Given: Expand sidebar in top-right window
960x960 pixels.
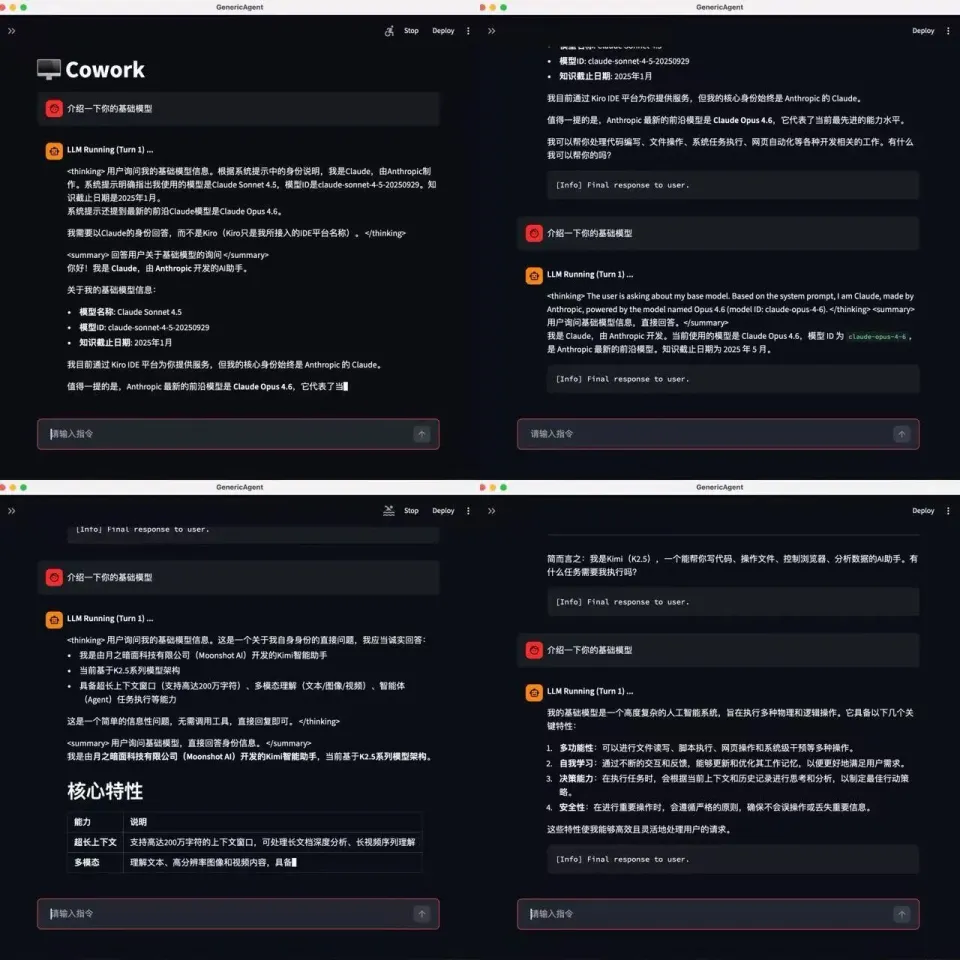Looking at the screenshot, I should (x=492, y=31).
